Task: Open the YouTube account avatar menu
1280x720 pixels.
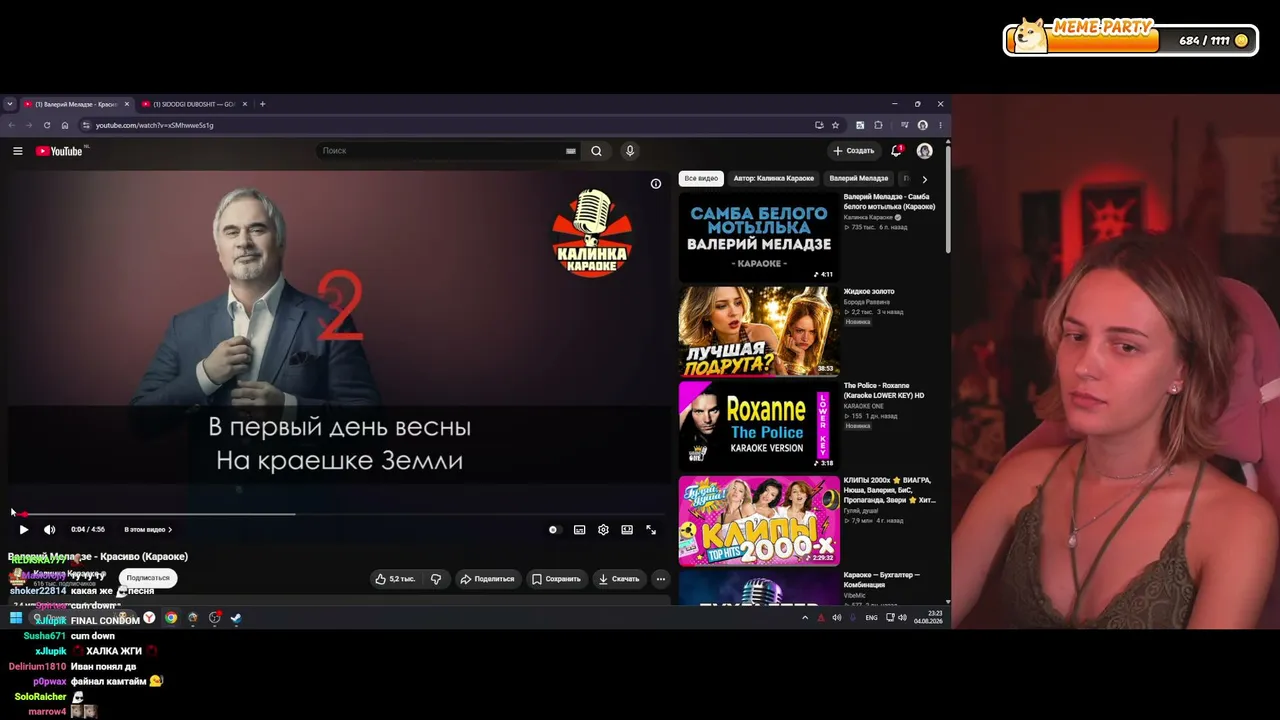Action: point(924,151)
